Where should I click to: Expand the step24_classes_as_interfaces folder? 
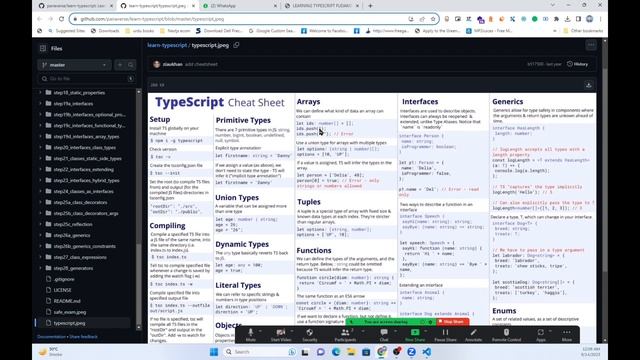tap(40, 191)
